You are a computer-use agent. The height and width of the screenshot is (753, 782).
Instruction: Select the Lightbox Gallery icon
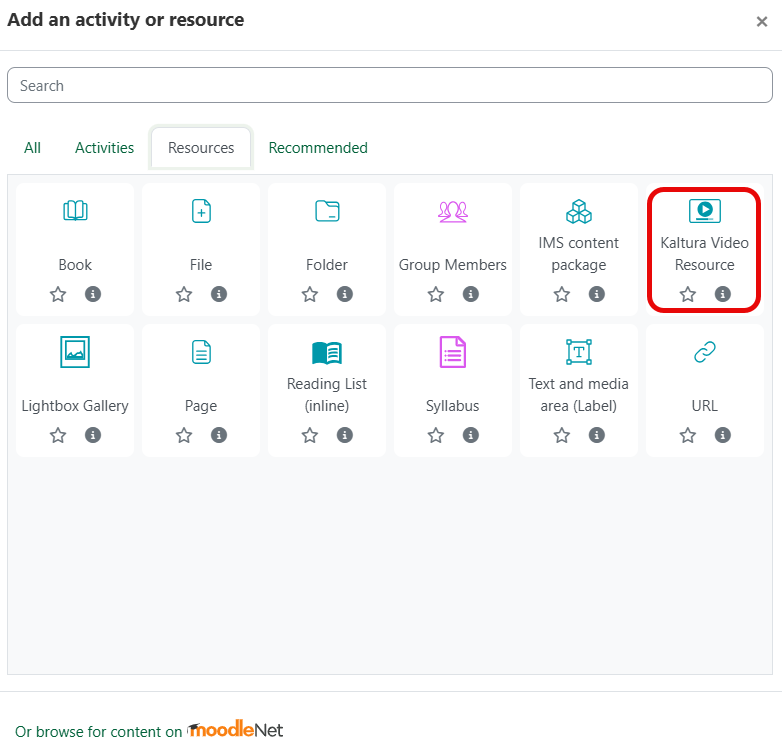coord(75,352)
